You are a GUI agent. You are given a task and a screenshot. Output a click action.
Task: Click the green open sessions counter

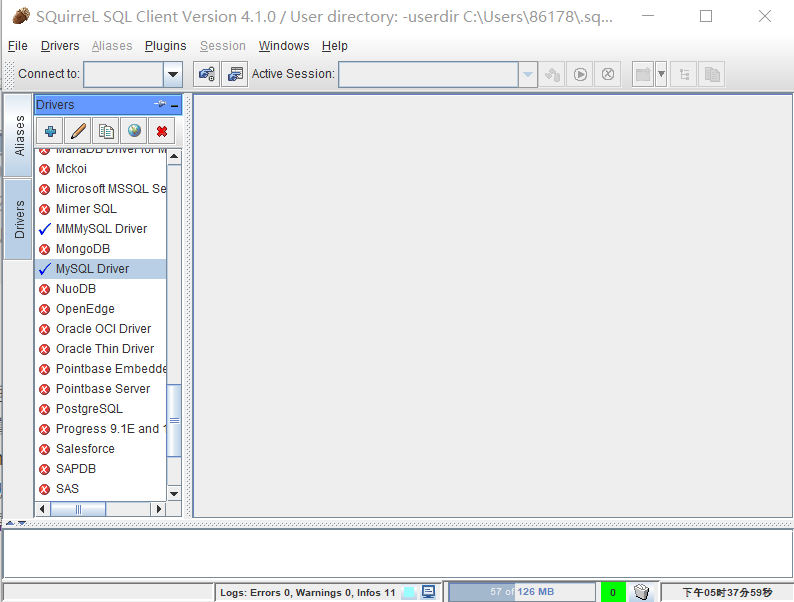pos(613,592)
